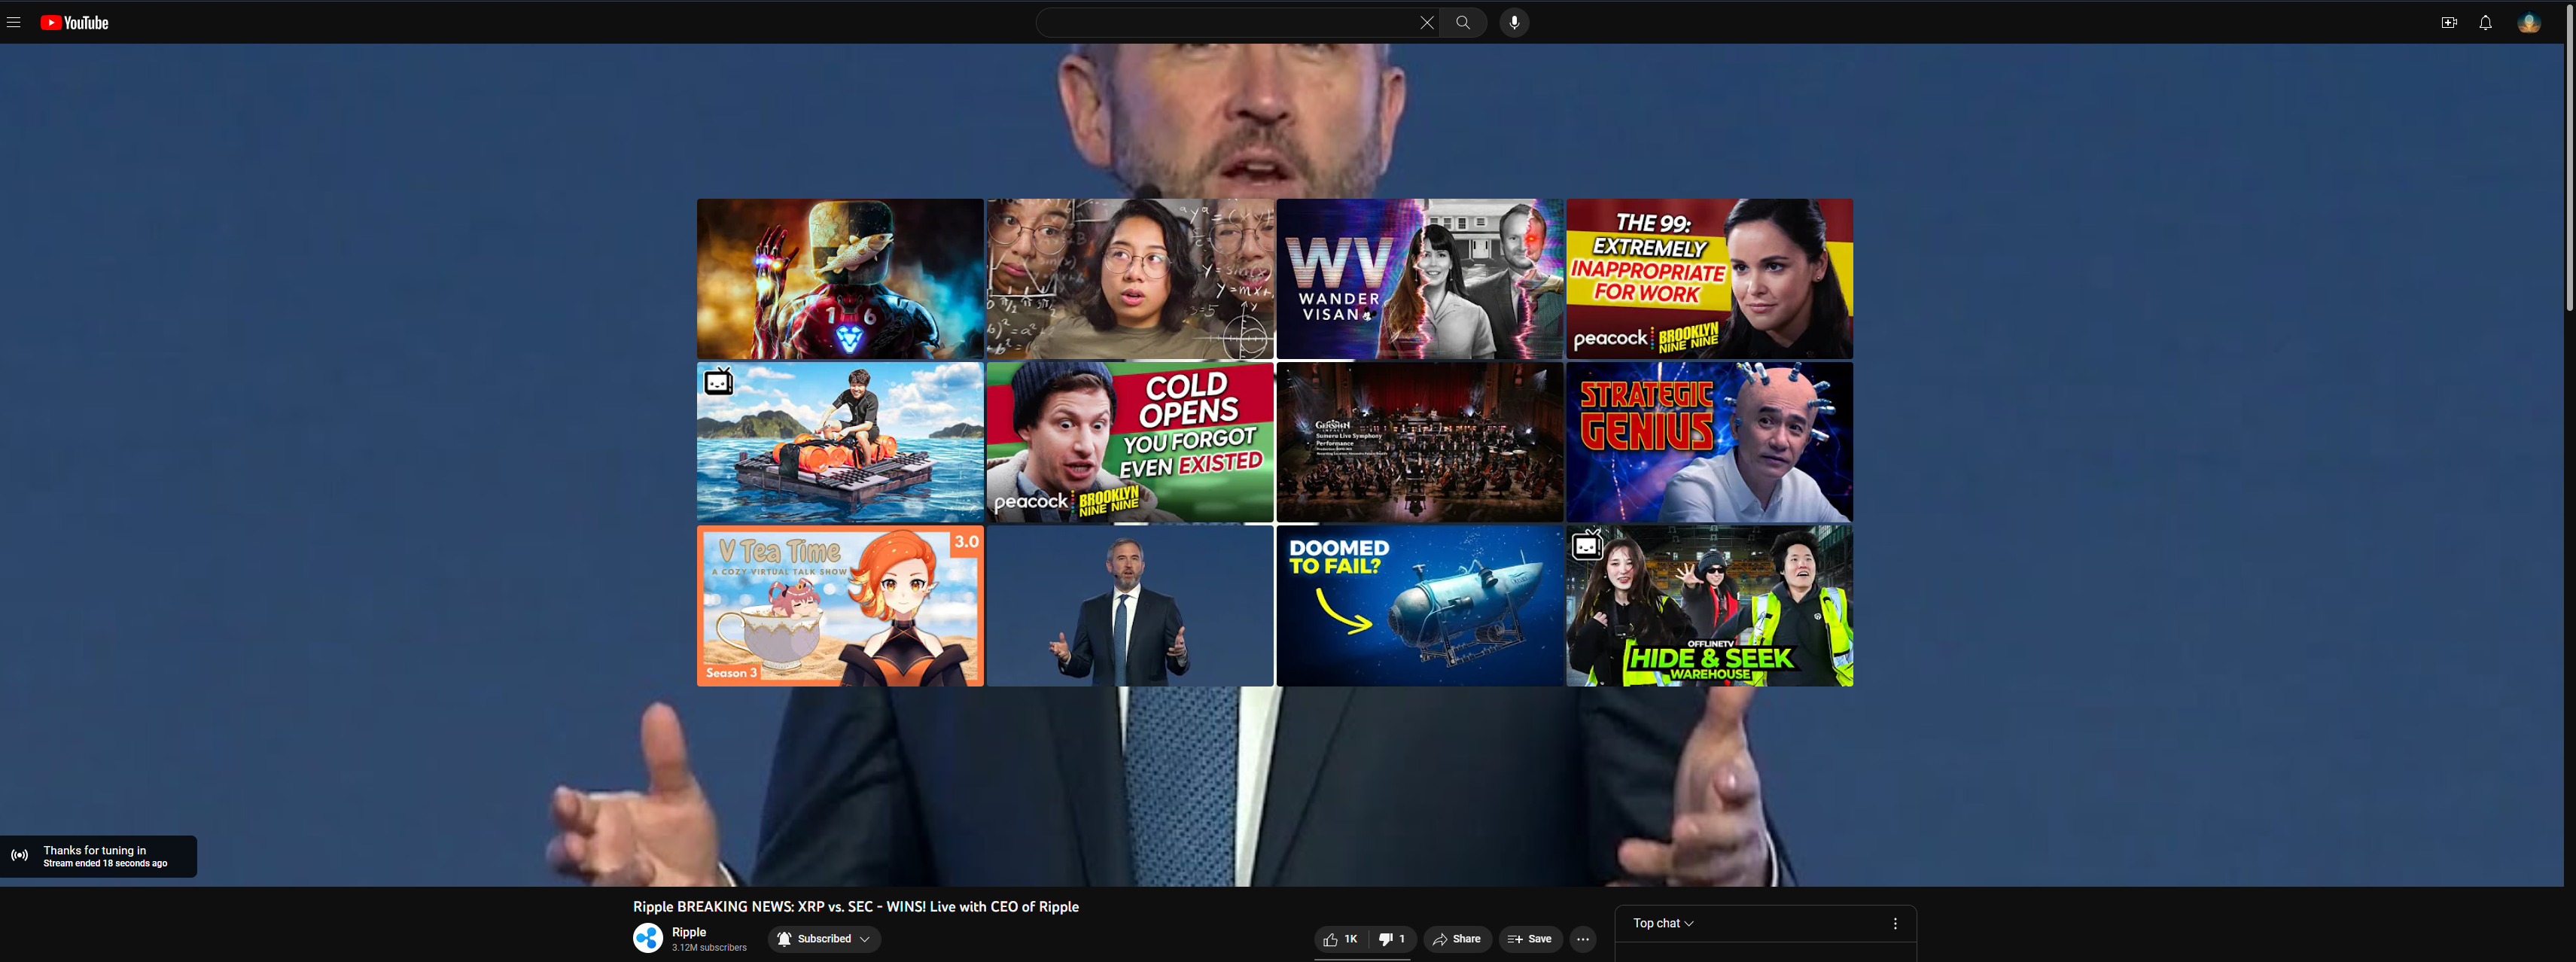2576x962 pixels.
Task: Expand the Subscribed notification dropdown
Action: pyautogui.click(x=824, y=939)
